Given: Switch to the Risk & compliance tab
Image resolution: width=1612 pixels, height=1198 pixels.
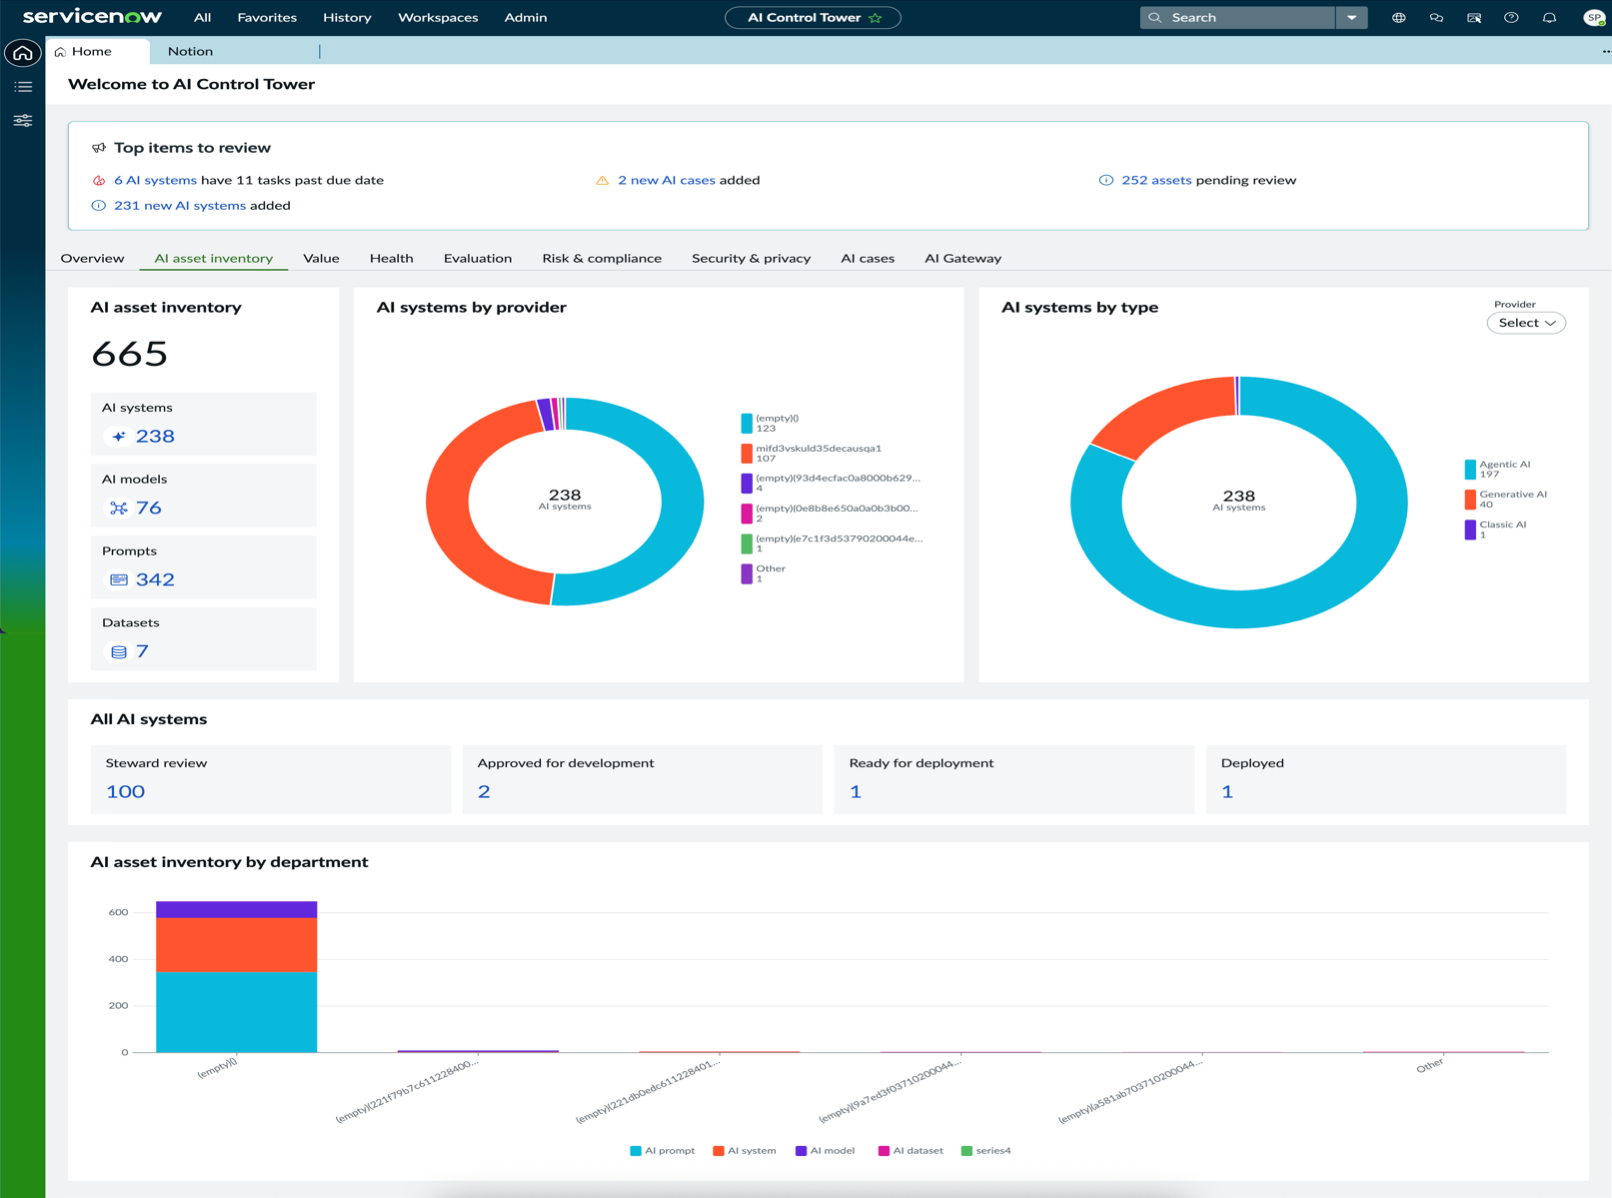Looking at the screenshot, I should [602, 258].
